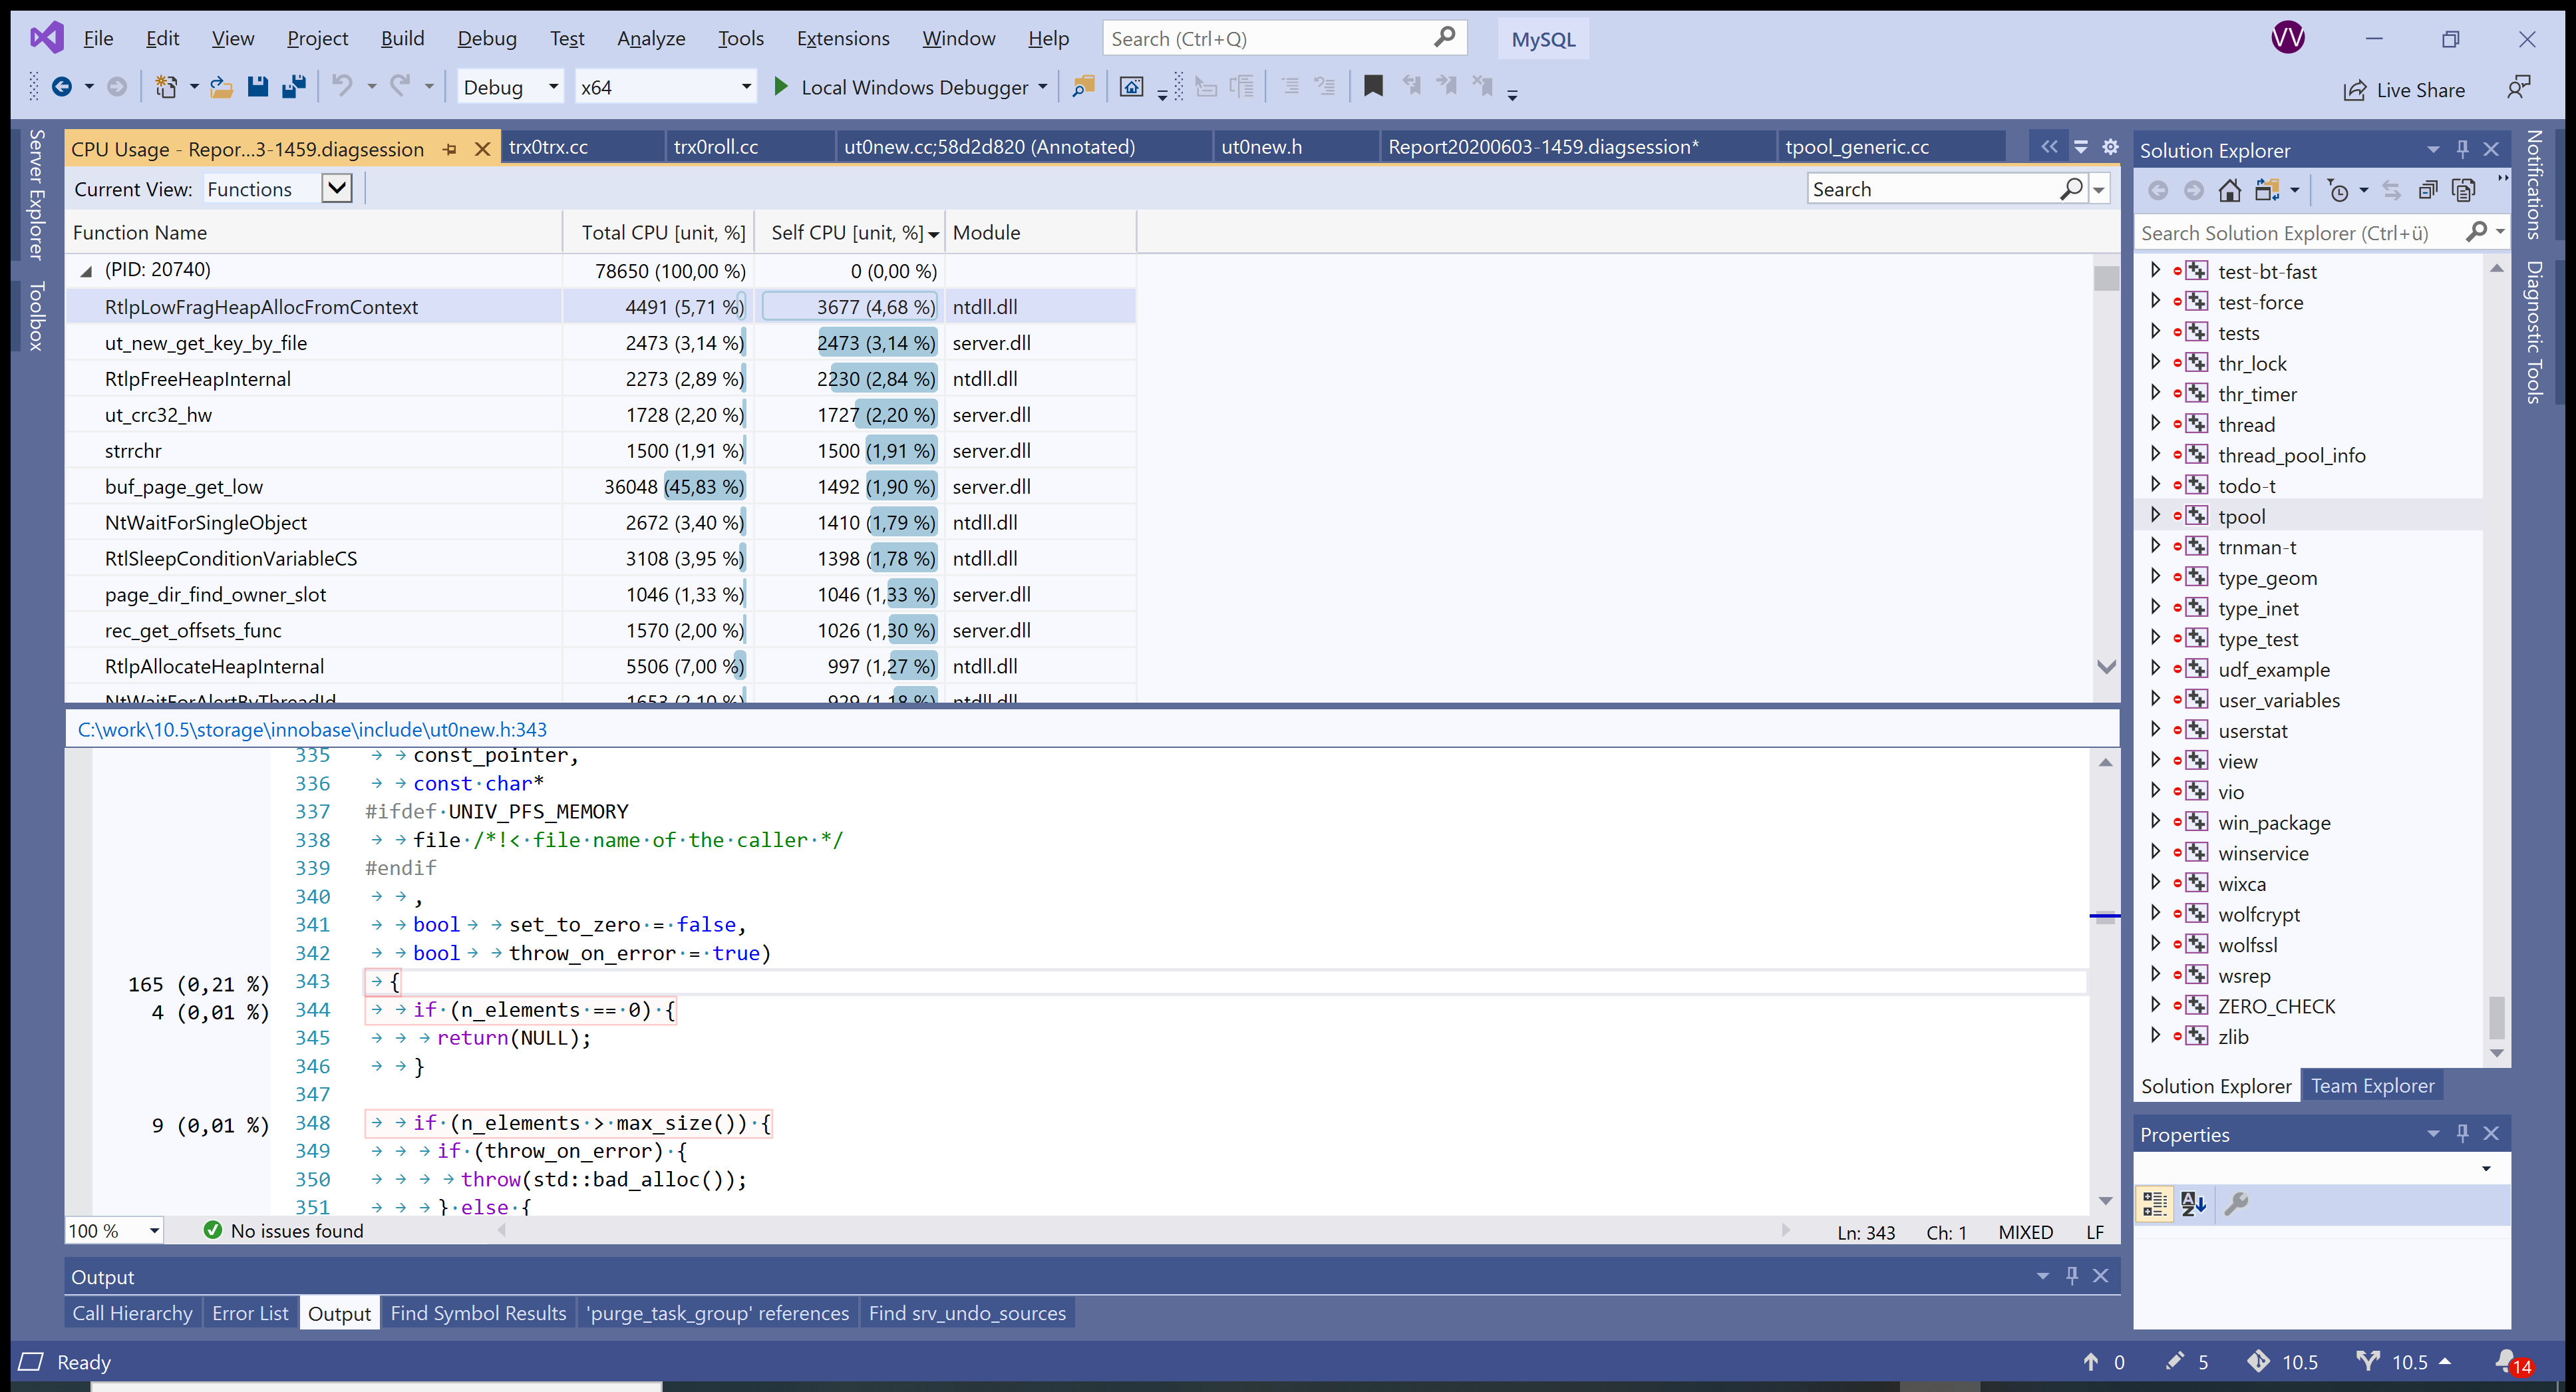Click the Open File folder icon
This screenshot has height=1392, width=2576.
[x=221, y=87]
